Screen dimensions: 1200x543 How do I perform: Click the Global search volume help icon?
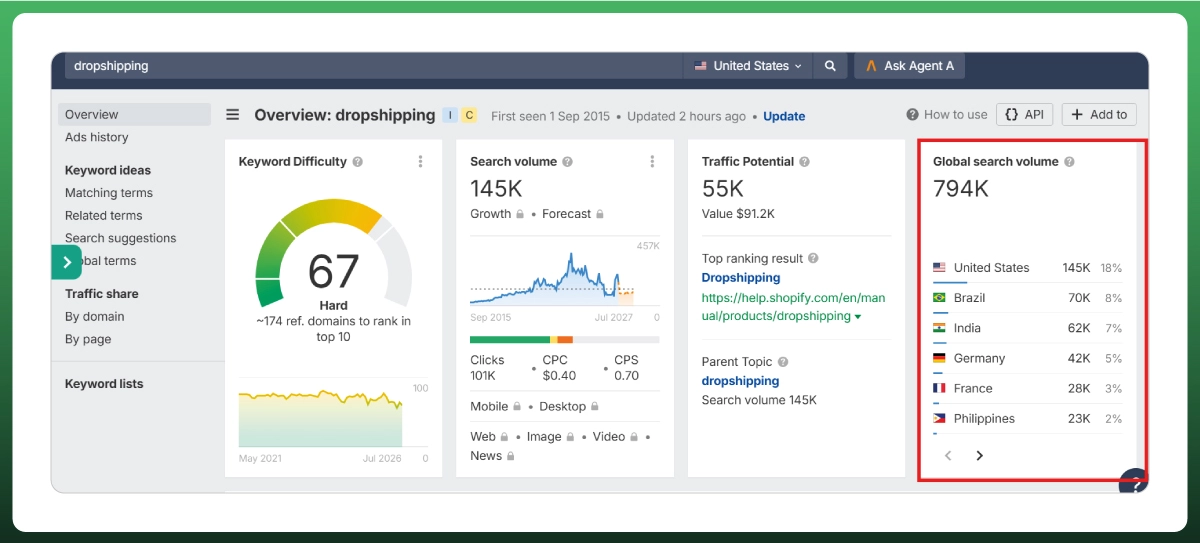tap(1069, 162)
